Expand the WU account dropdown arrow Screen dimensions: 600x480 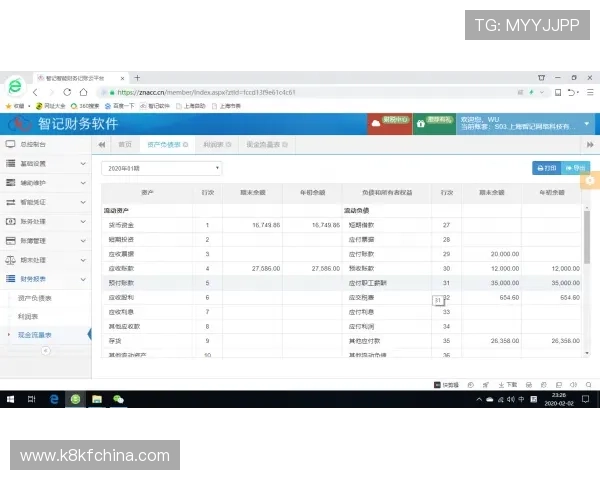click(x=587, y=124)
